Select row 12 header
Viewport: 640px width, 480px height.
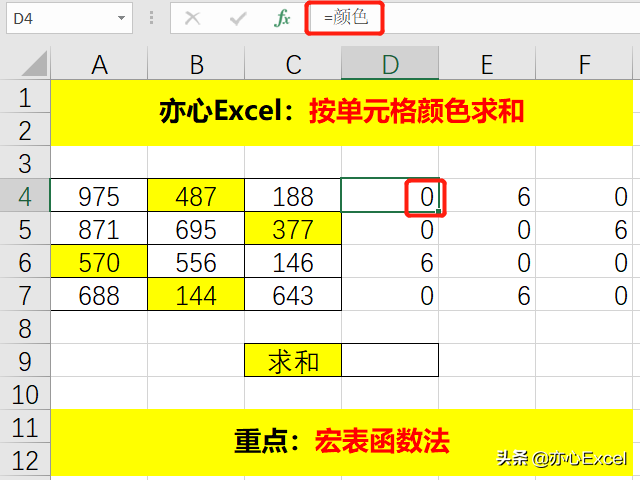coord(25,460)
